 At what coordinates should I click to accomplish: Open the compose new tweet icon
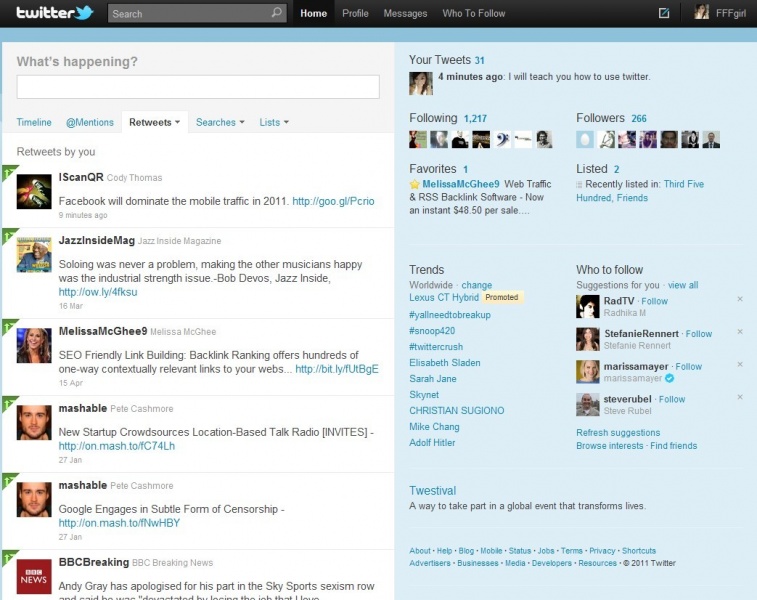click(x=663, y=14)
